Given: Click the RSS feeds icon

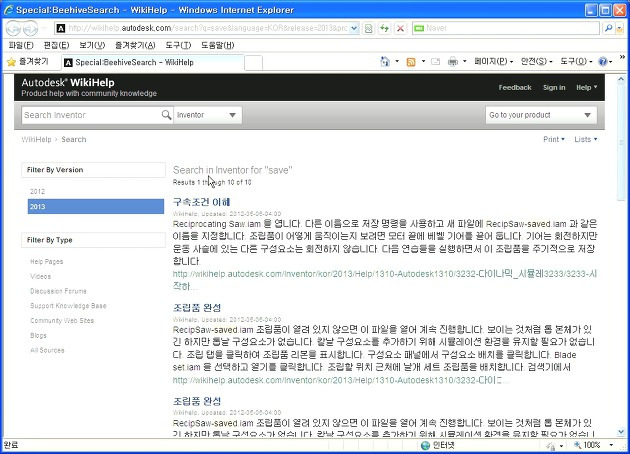Looking at the screenshot, I should [411, 62].
